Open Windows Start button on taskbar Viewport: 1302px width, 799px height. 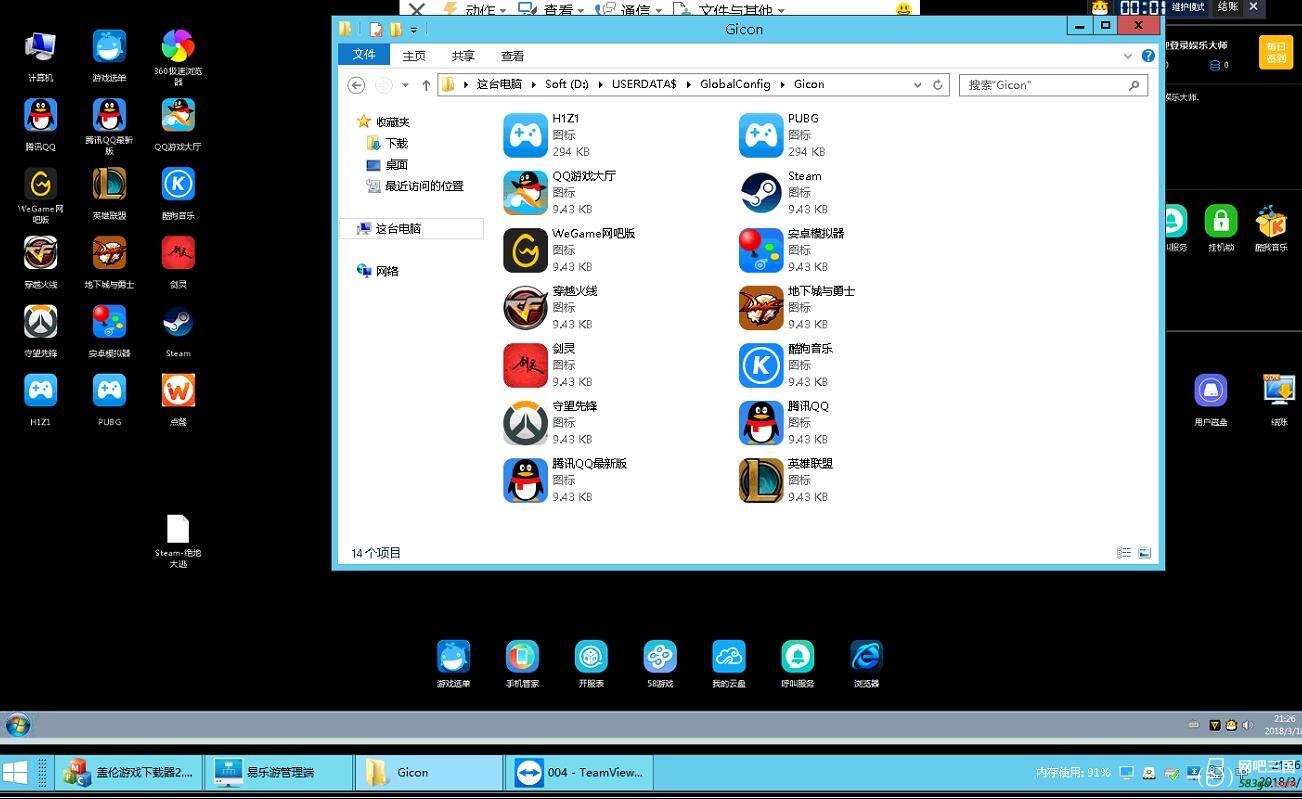point(15,772)
